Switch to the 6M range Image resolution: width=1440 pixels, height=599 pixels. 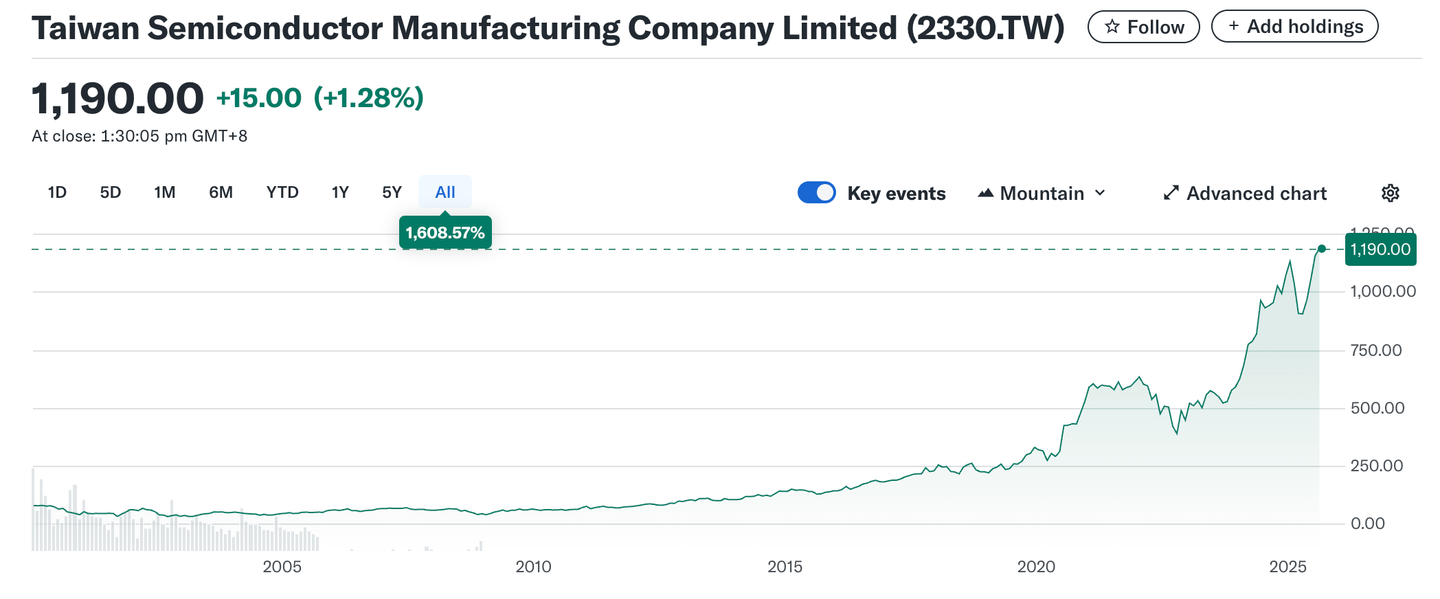(221, 192)
